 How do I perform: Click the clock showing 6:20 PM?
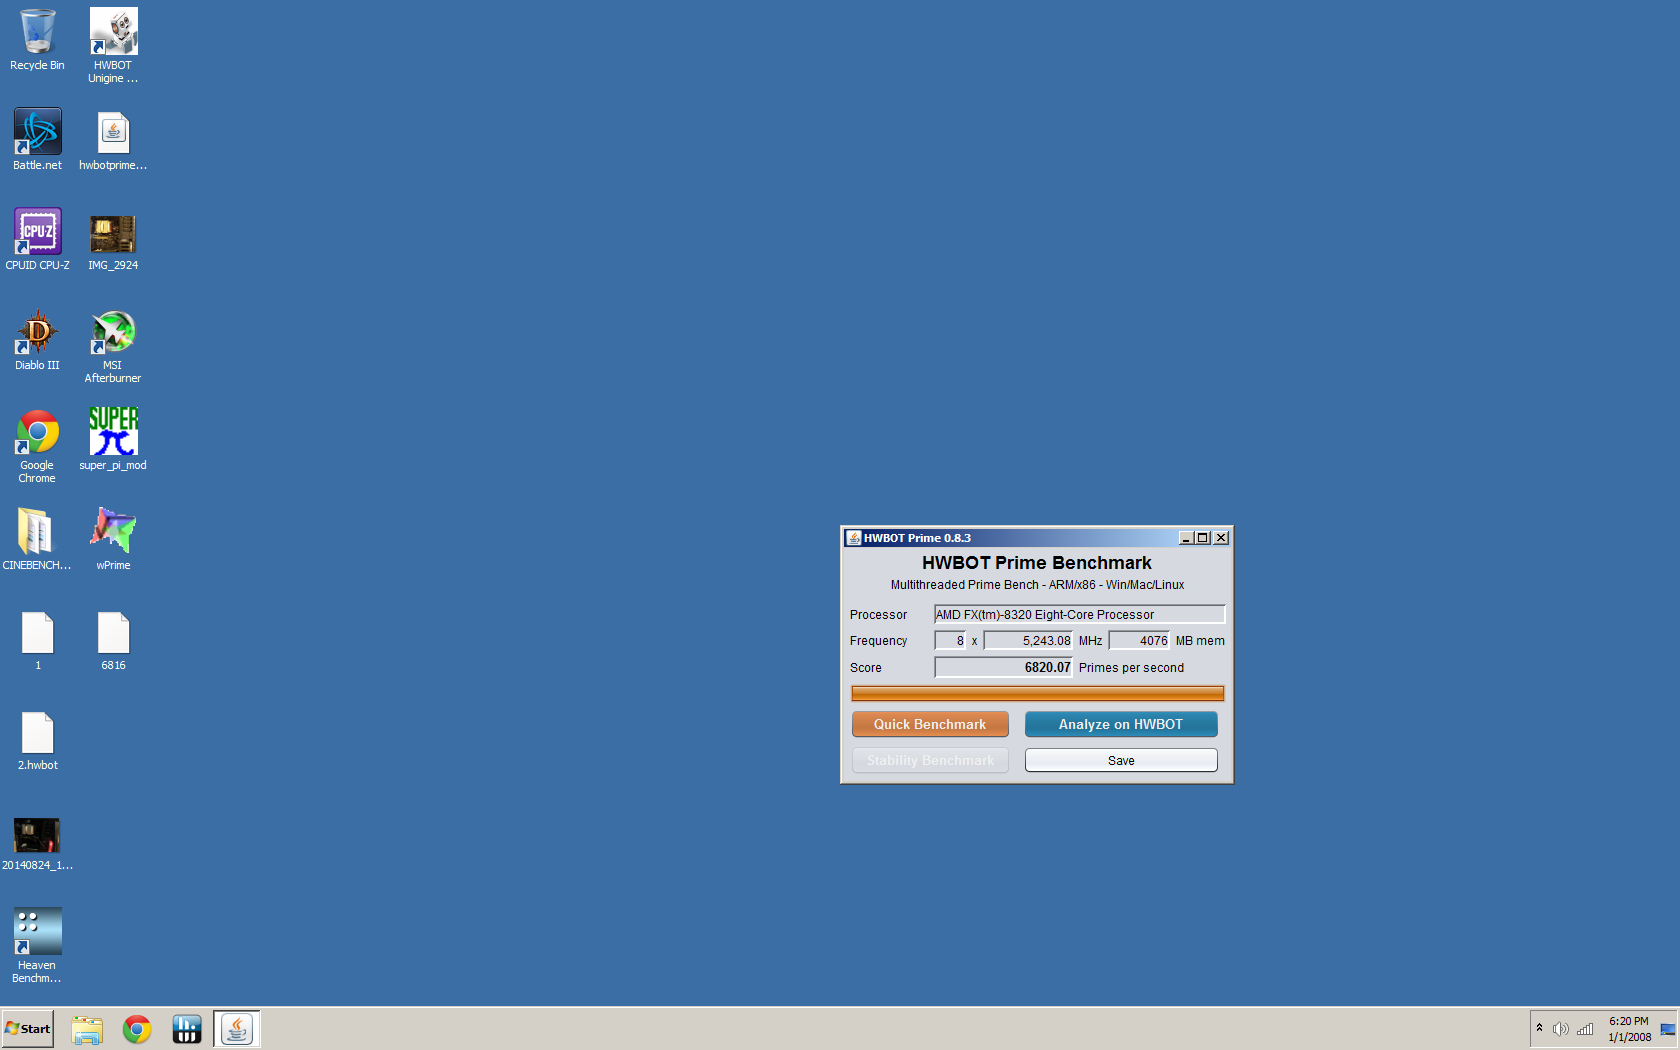pos(1629,1029)
